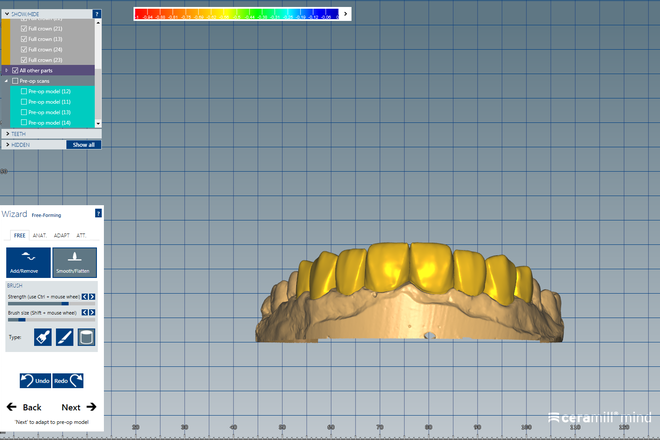
Task: Choose the cylinder brush type
Action: [x=86, y=337]
